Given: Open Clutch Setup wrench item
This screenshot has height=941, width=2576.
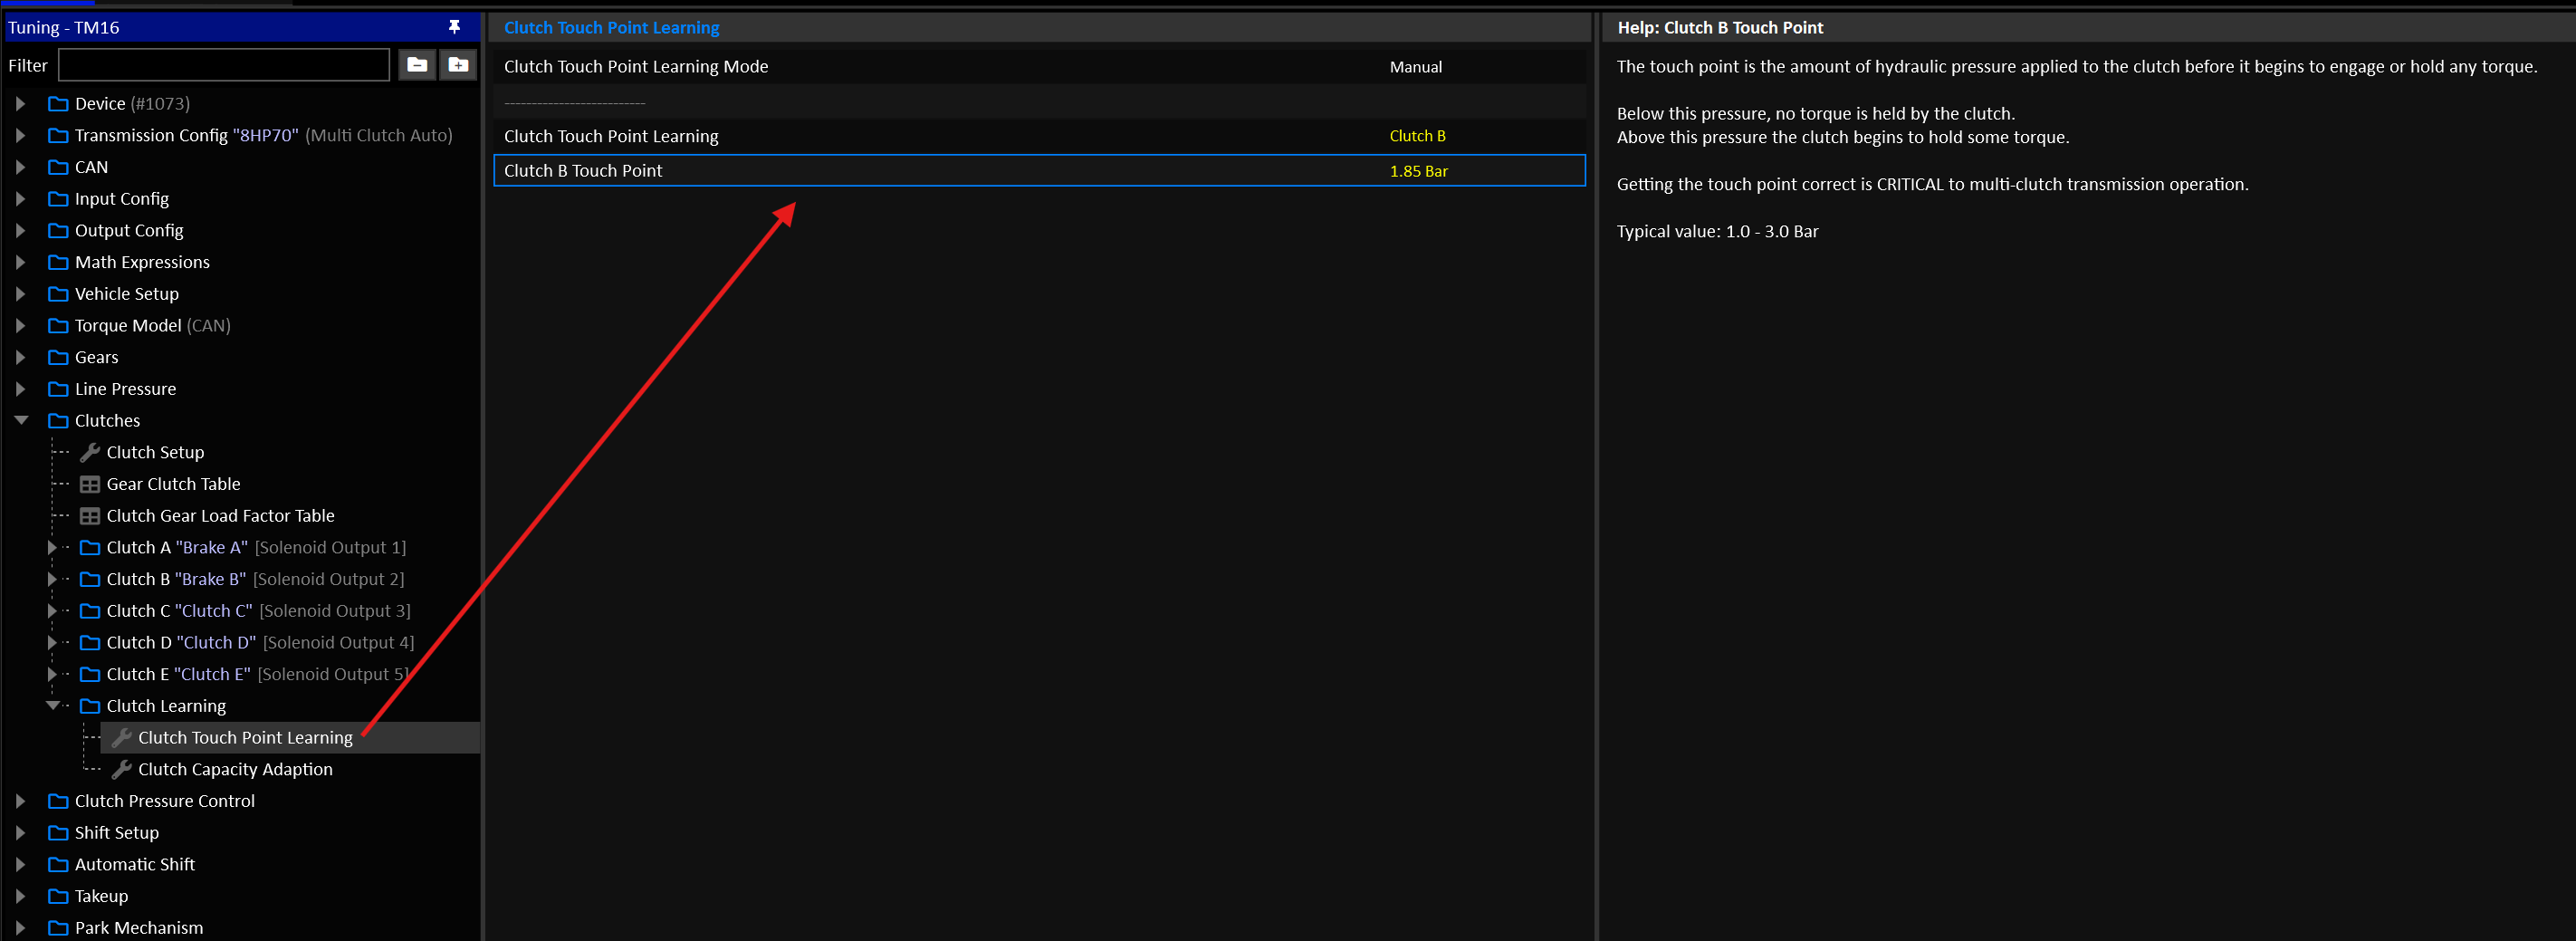Looking at the screenshot, I should click(x=155, y=452).
